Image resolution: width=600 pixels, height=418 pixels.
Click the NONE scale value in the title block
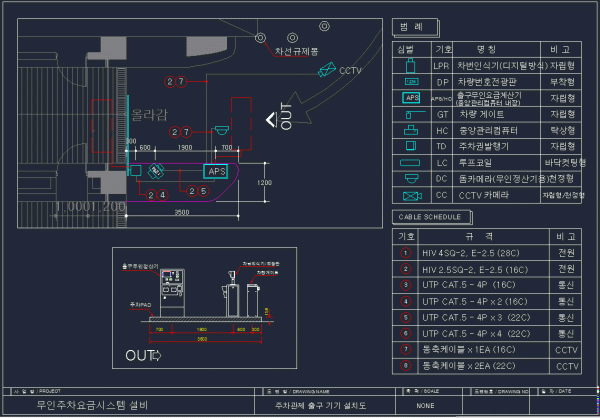(x=425, y=406)
